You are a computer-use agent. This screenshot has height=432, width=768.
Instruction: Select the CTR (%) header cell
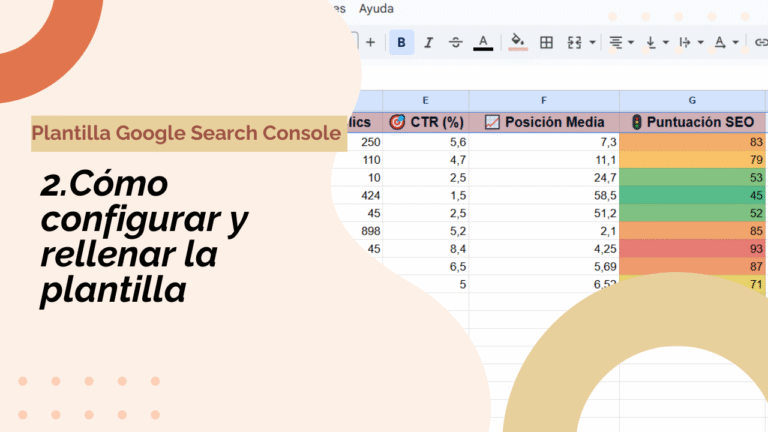(x=425, y=122)
